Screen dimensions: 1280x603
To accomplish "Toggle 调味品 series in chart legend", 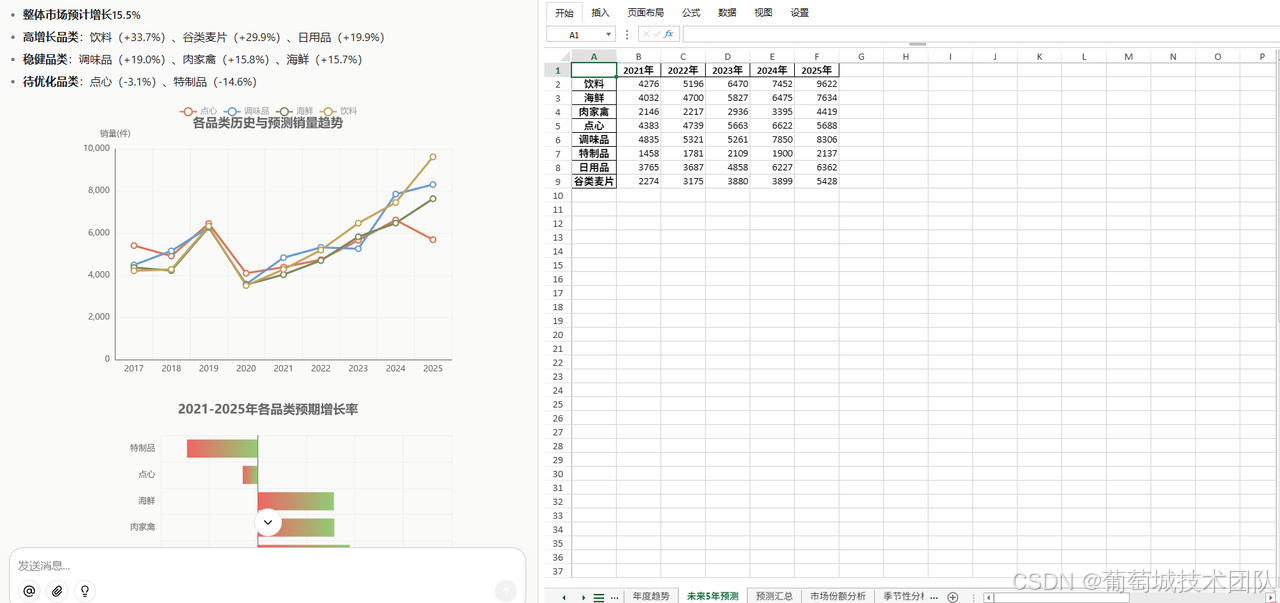I will pos(248,111).
